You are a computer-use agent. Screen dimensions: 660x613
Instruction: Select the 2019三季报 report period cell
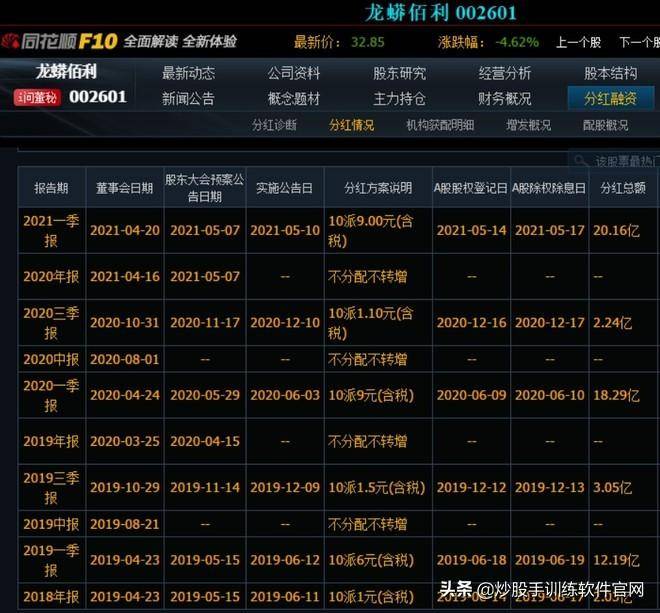(51, 488)
